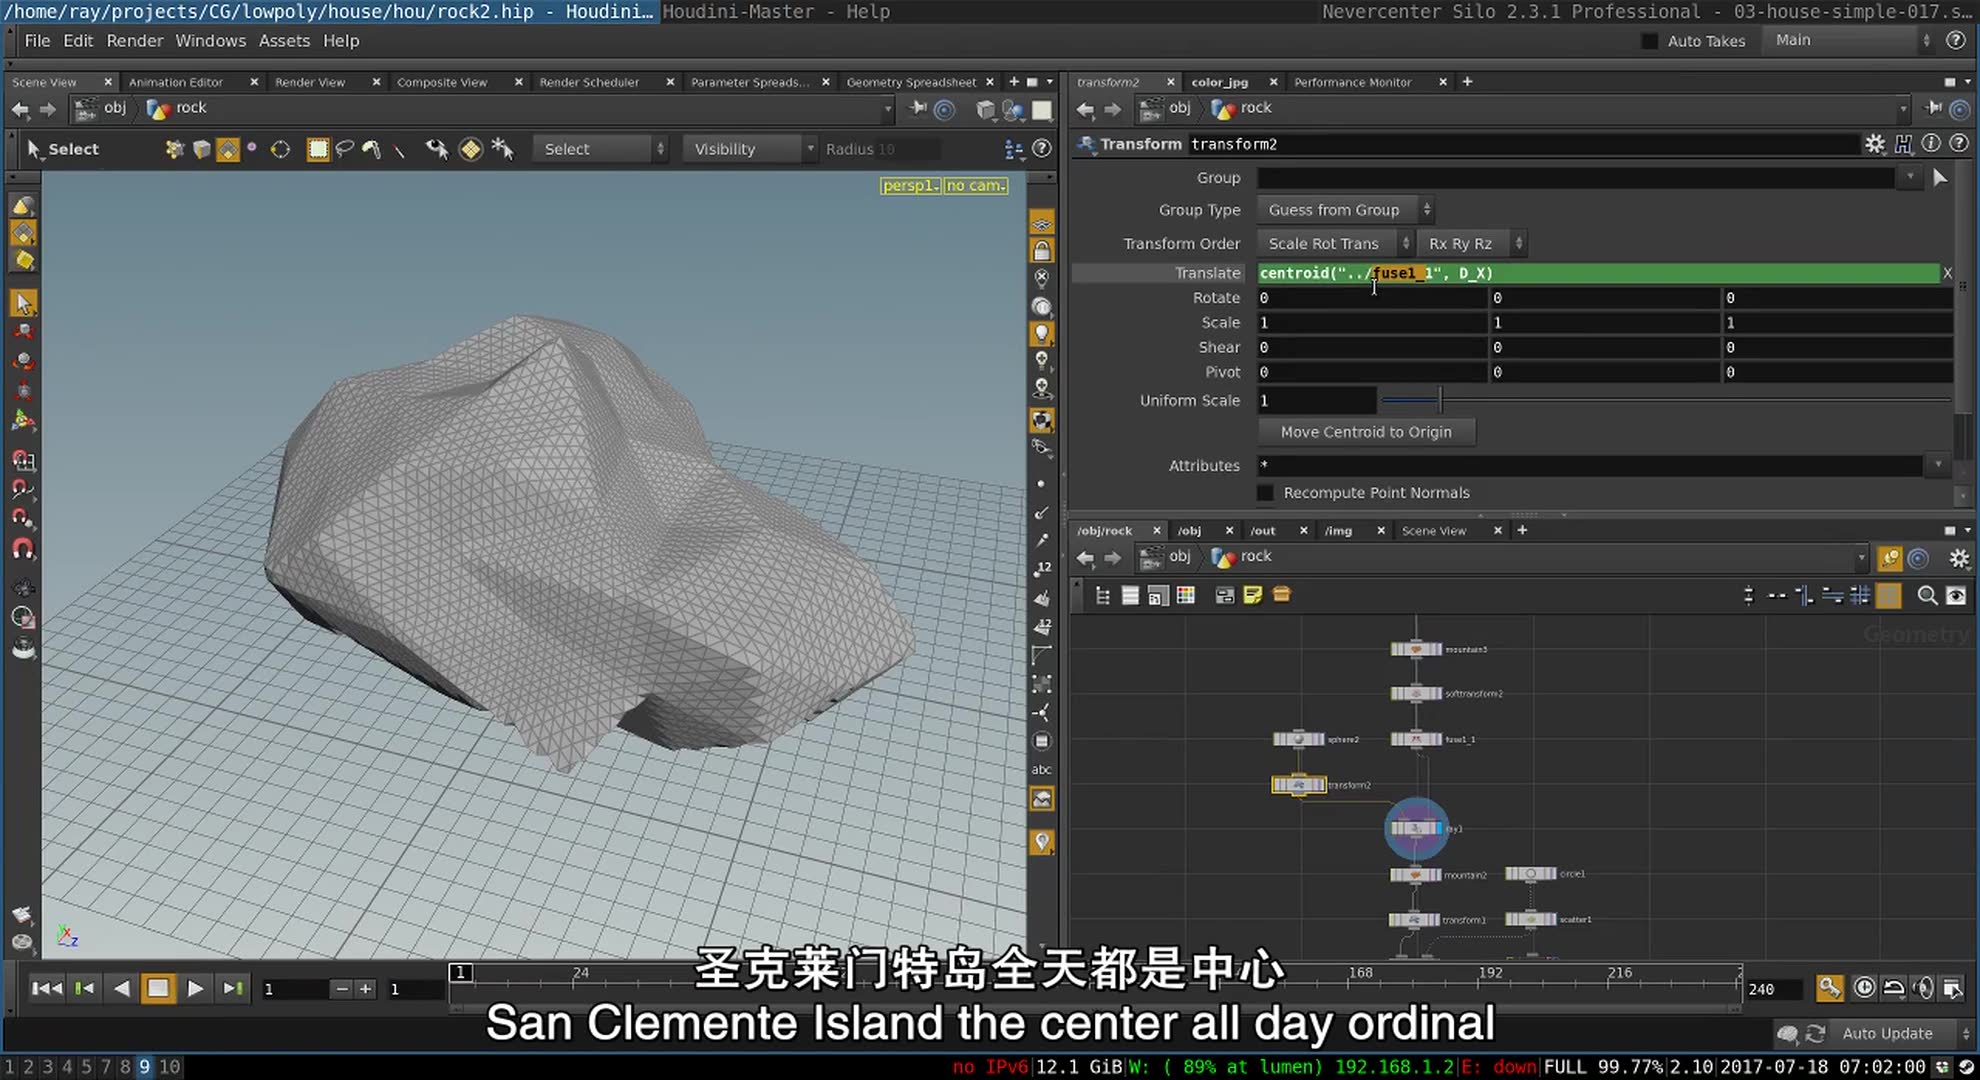Enable Recompute Point Normals checkbox
Image resolution: width=1980 pixels, height=1080 pixels.
point(1266,493)
